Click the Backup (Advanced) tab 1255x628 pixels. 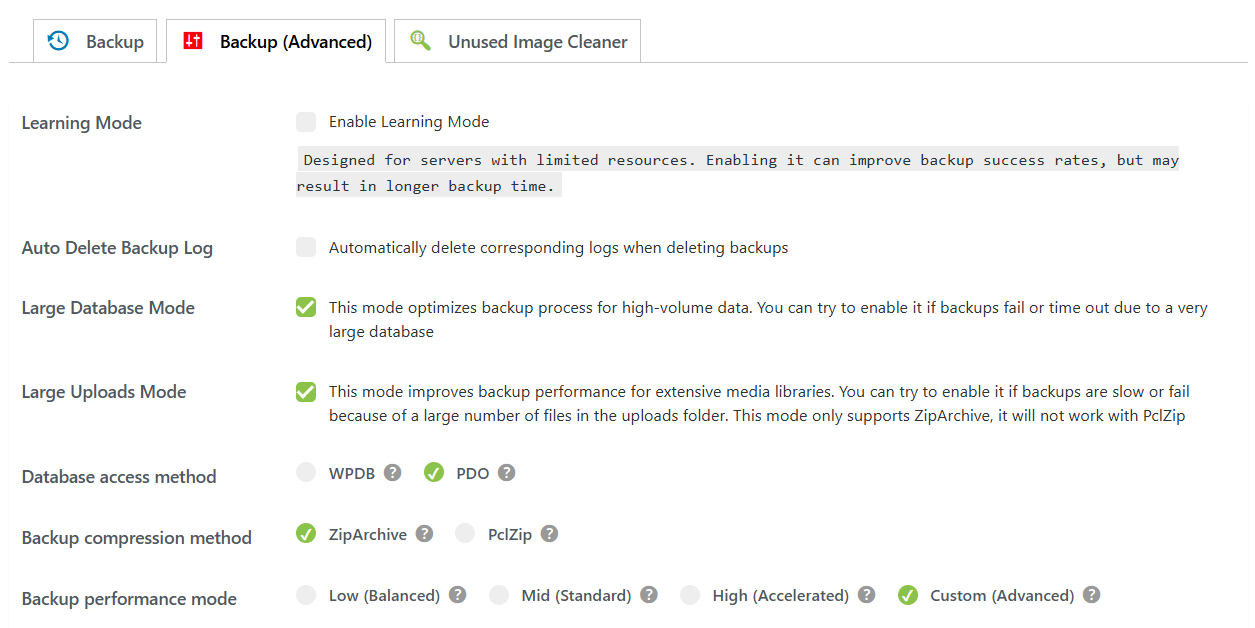pyautogui.click(x=276, y=42)
